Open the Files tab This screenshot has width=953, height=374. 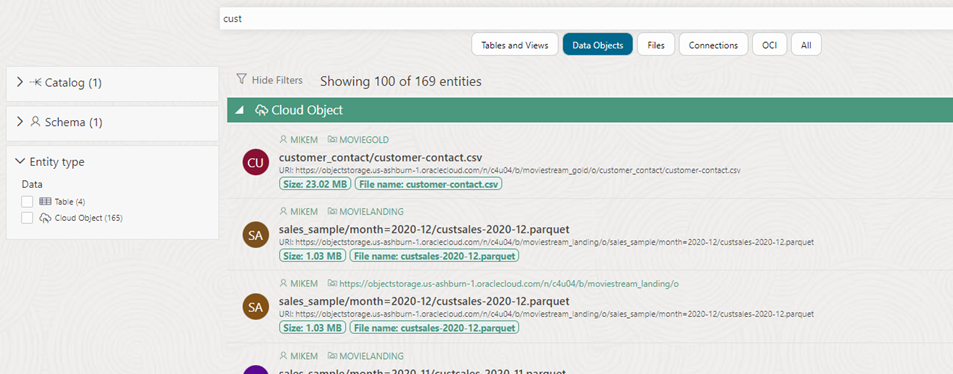656,45
